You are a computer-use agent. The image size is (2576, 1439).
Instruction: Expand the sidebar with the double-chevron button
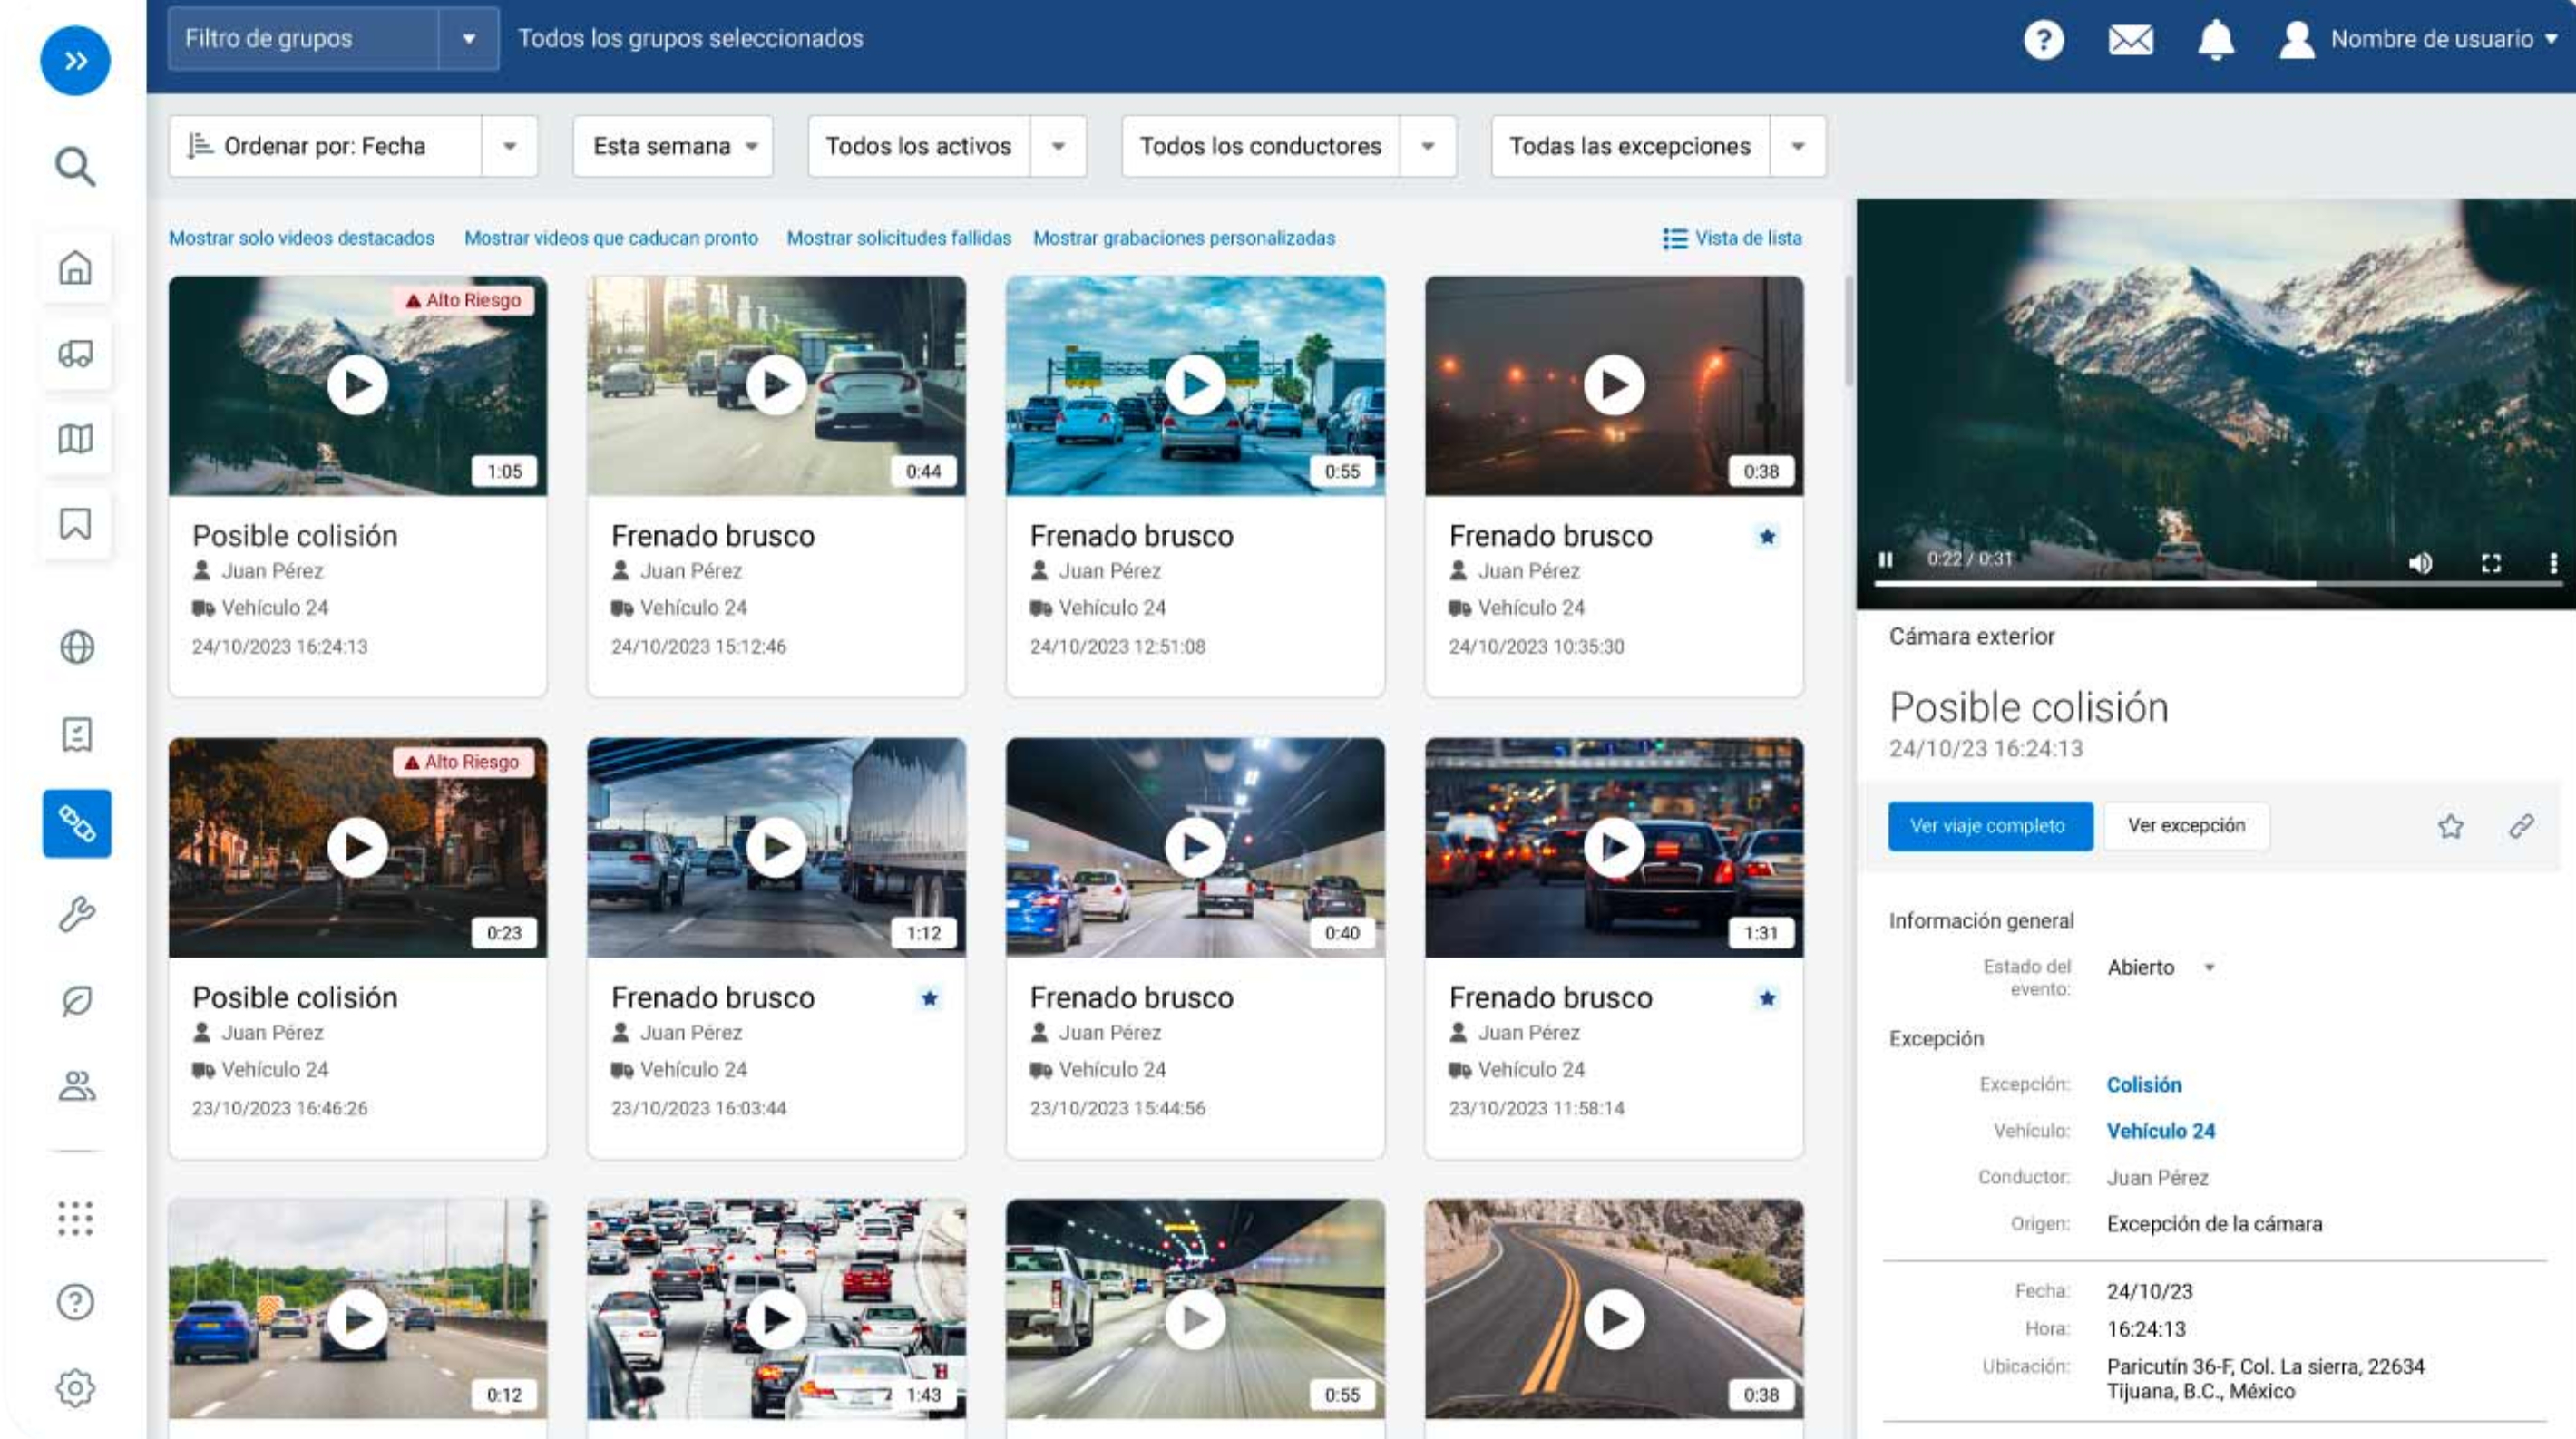coord(75,61)
